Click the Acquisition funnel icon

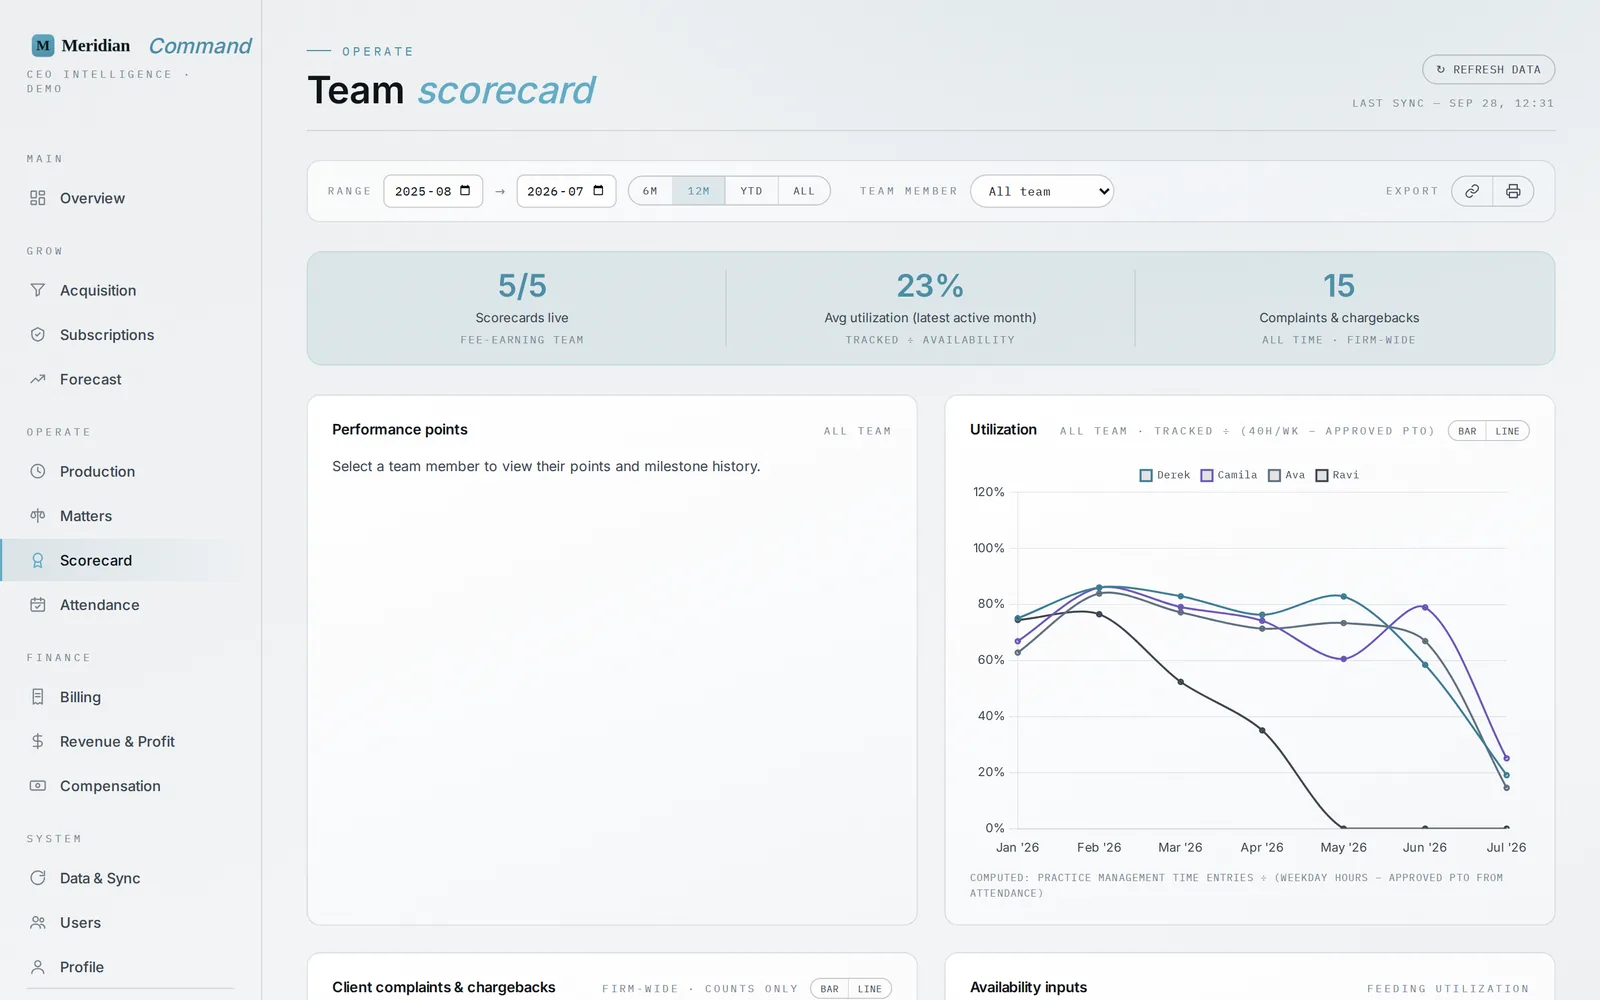pos(38,290)
